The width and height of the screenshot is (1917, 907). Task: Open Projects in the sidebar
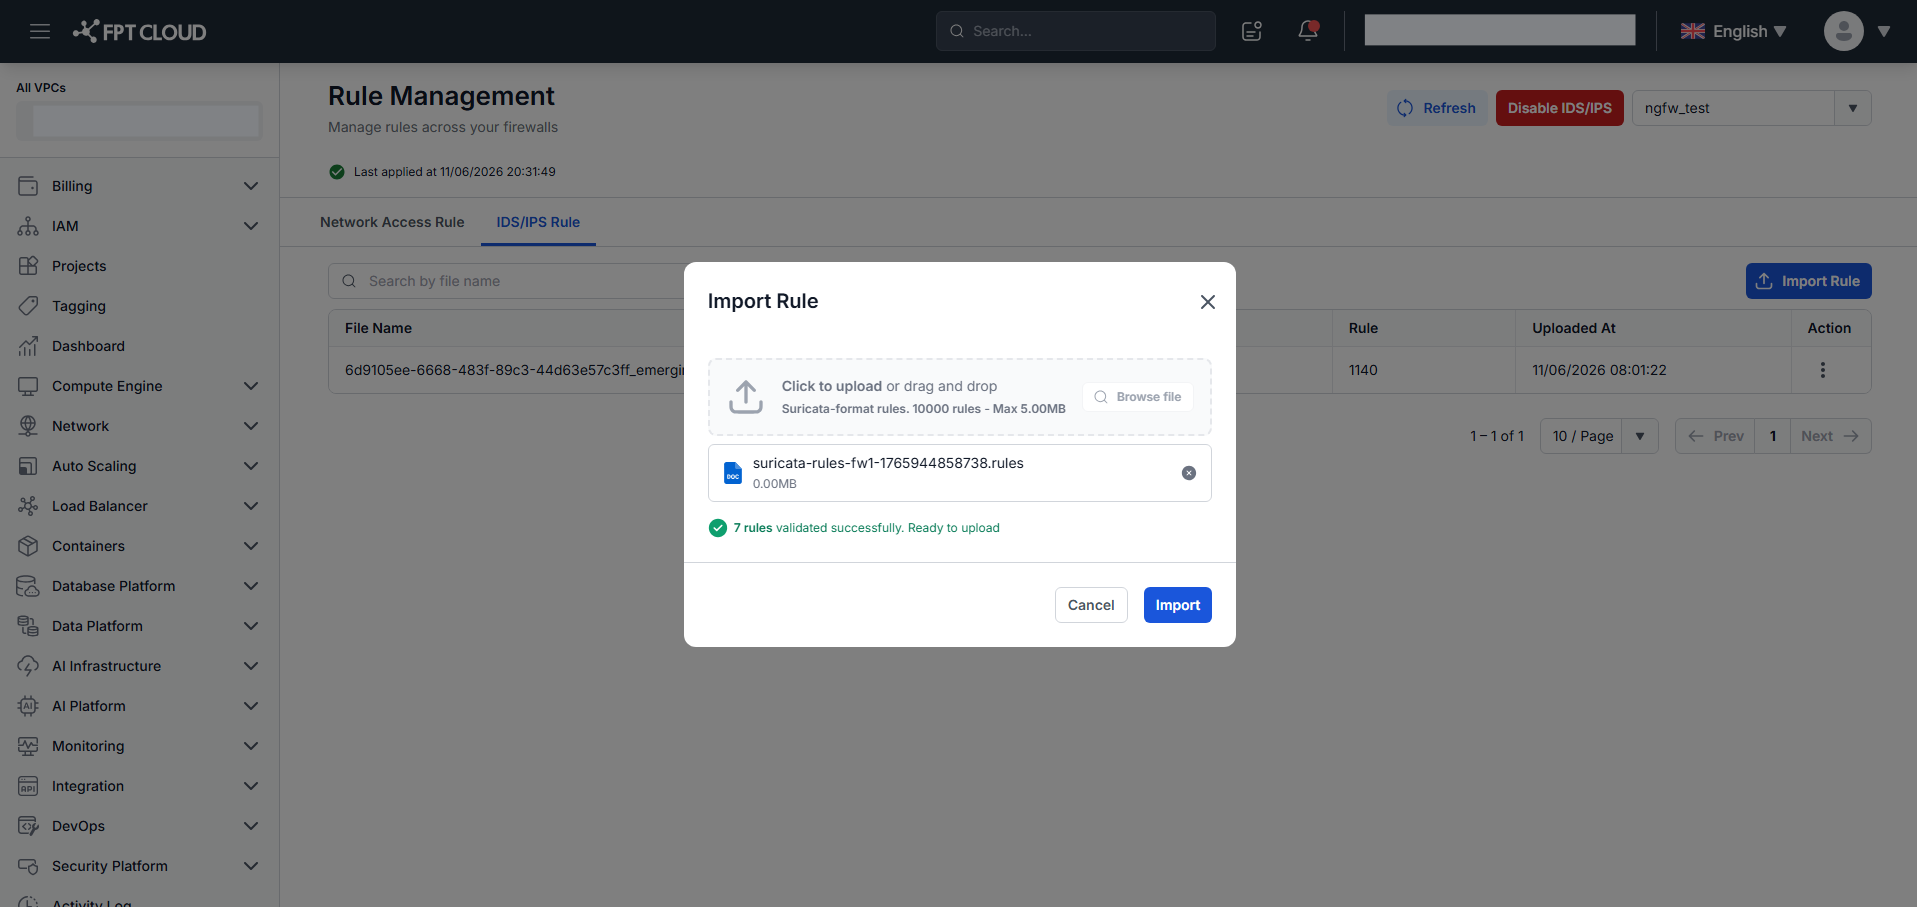coord(79,266)
